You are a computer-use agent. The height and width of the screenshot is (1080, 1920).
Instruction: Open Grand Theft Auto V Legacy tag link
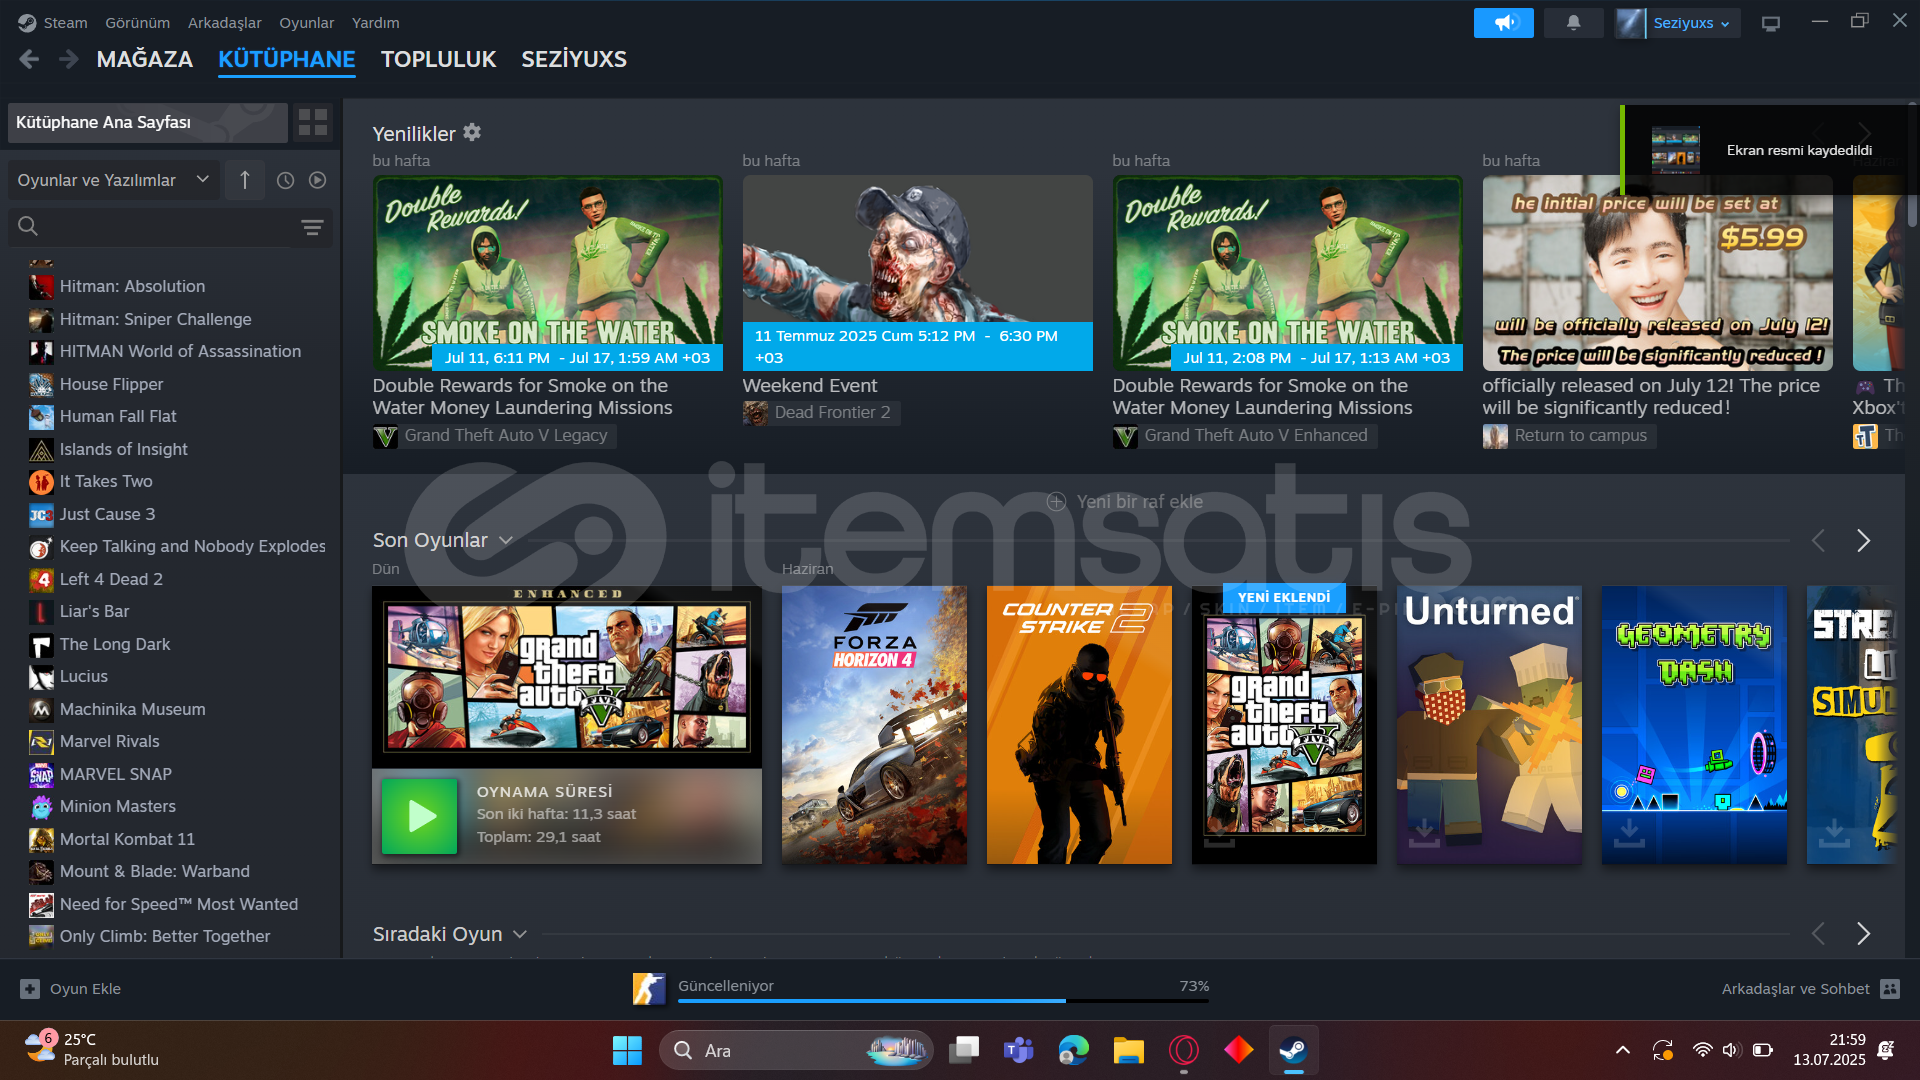pos(494,436)
